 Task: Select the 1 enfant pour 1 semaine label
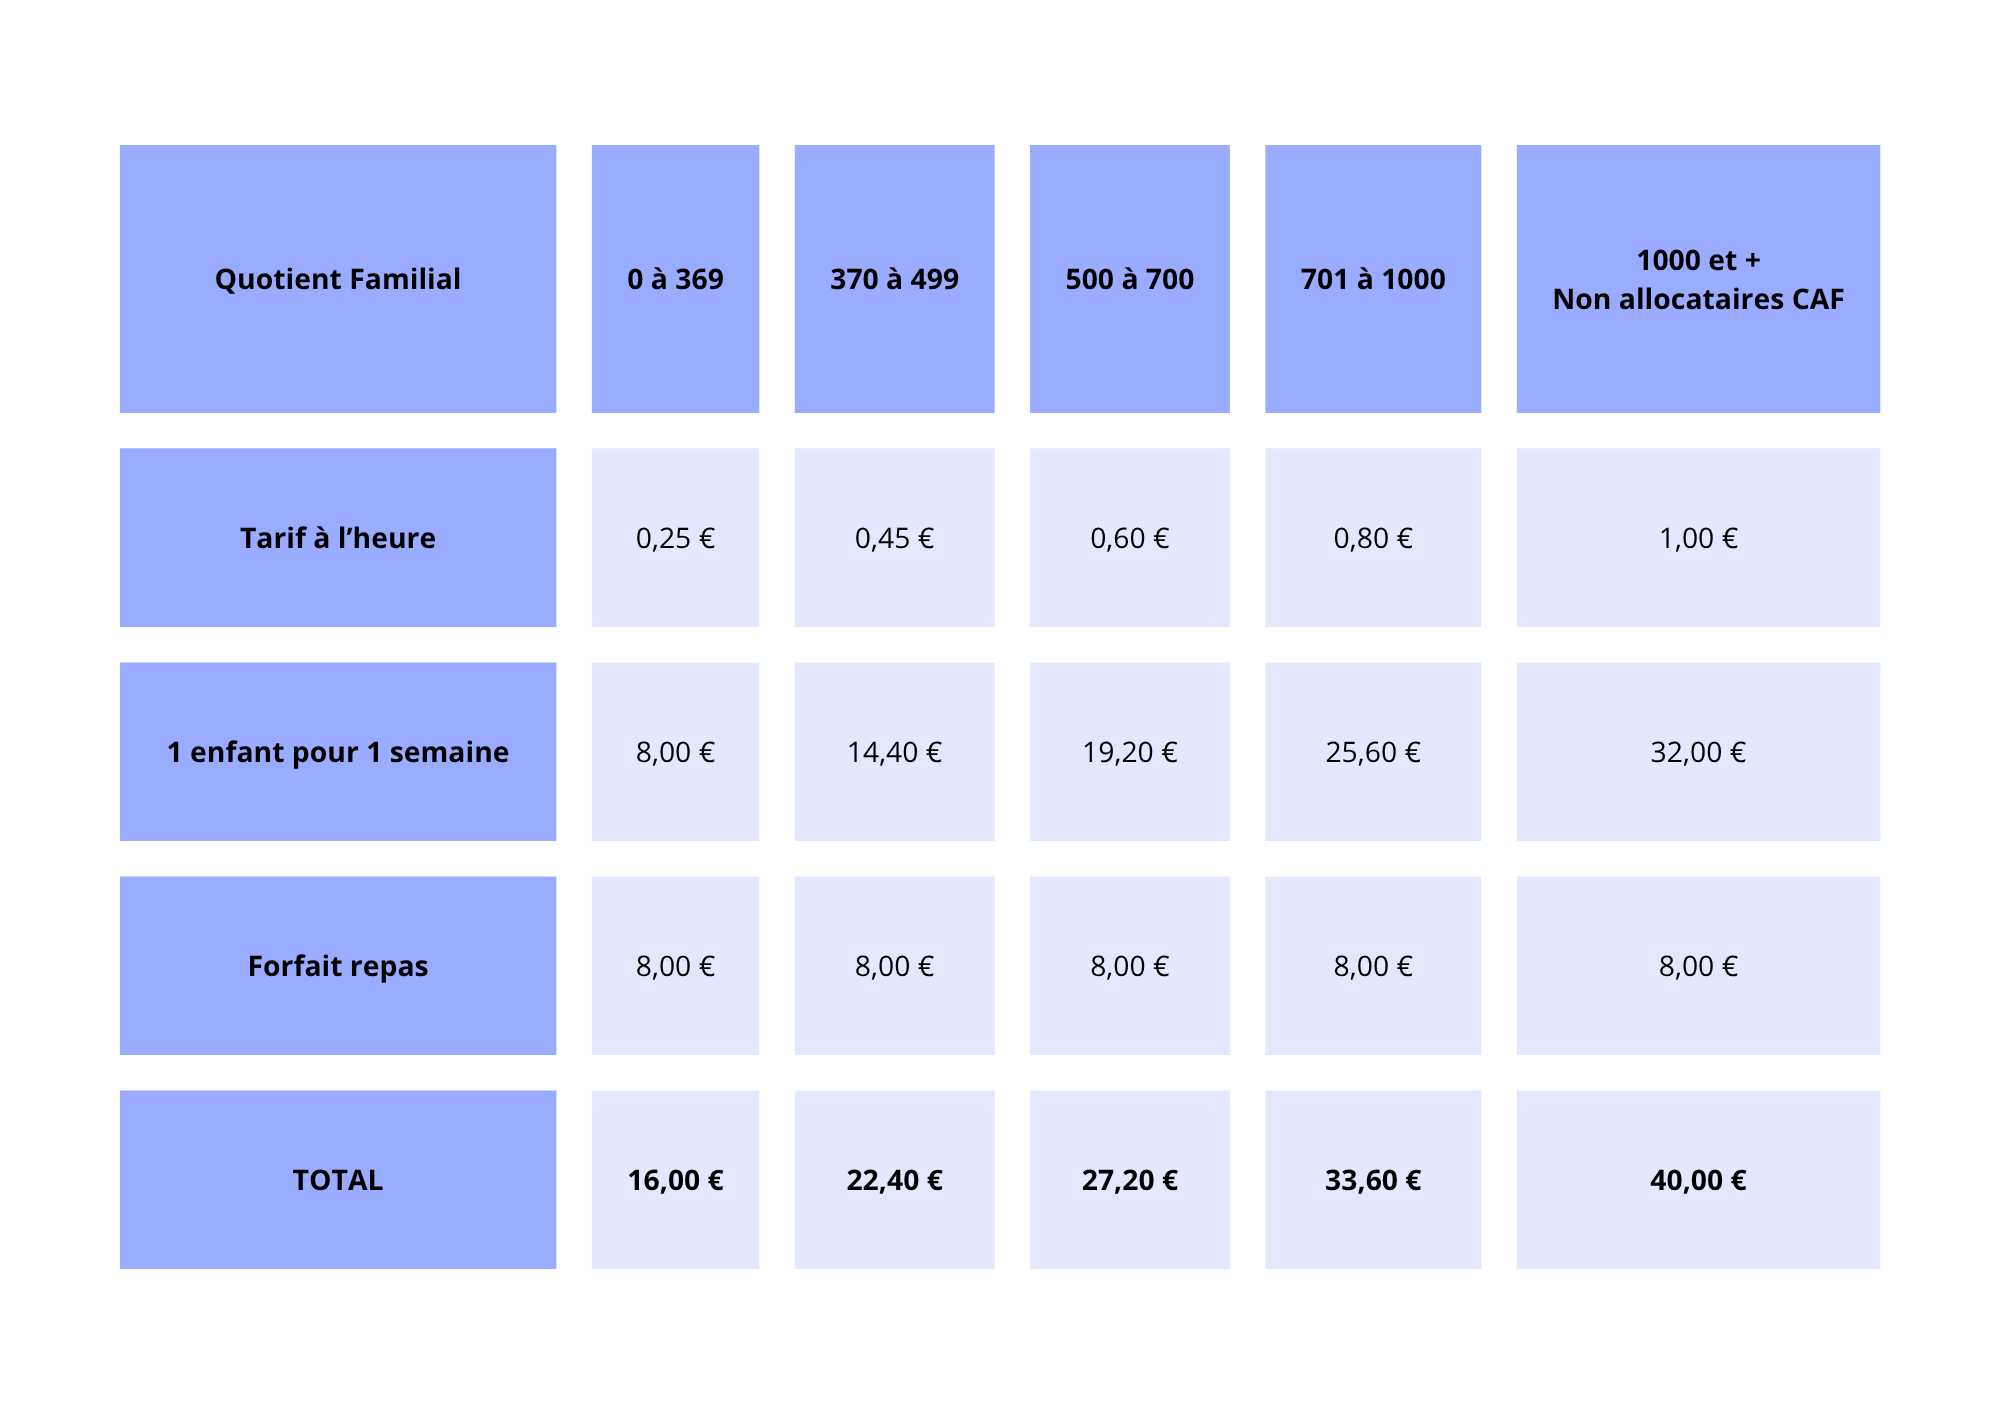click(338, 752)
